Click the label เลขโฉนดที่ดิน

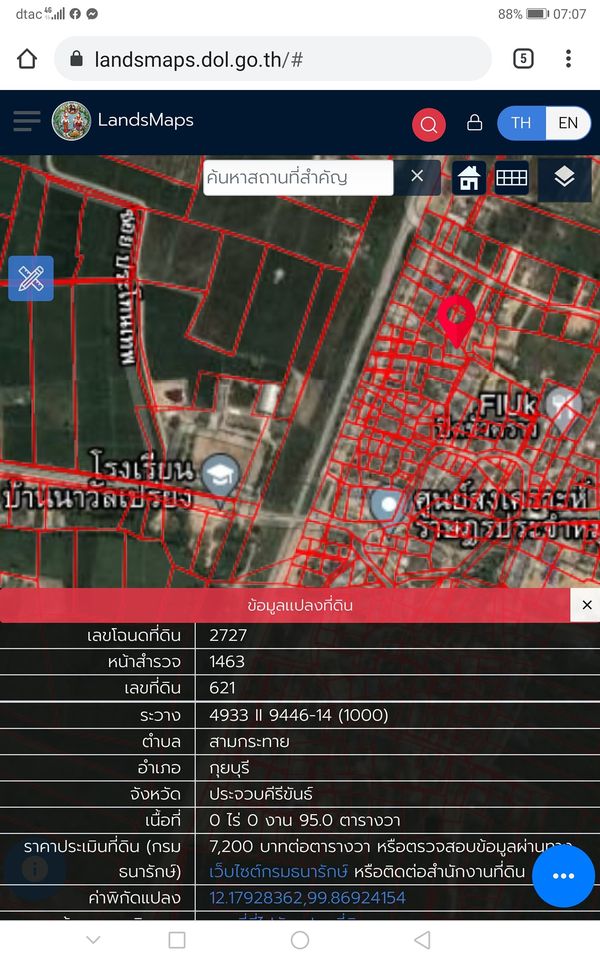(x=133, y=636)
